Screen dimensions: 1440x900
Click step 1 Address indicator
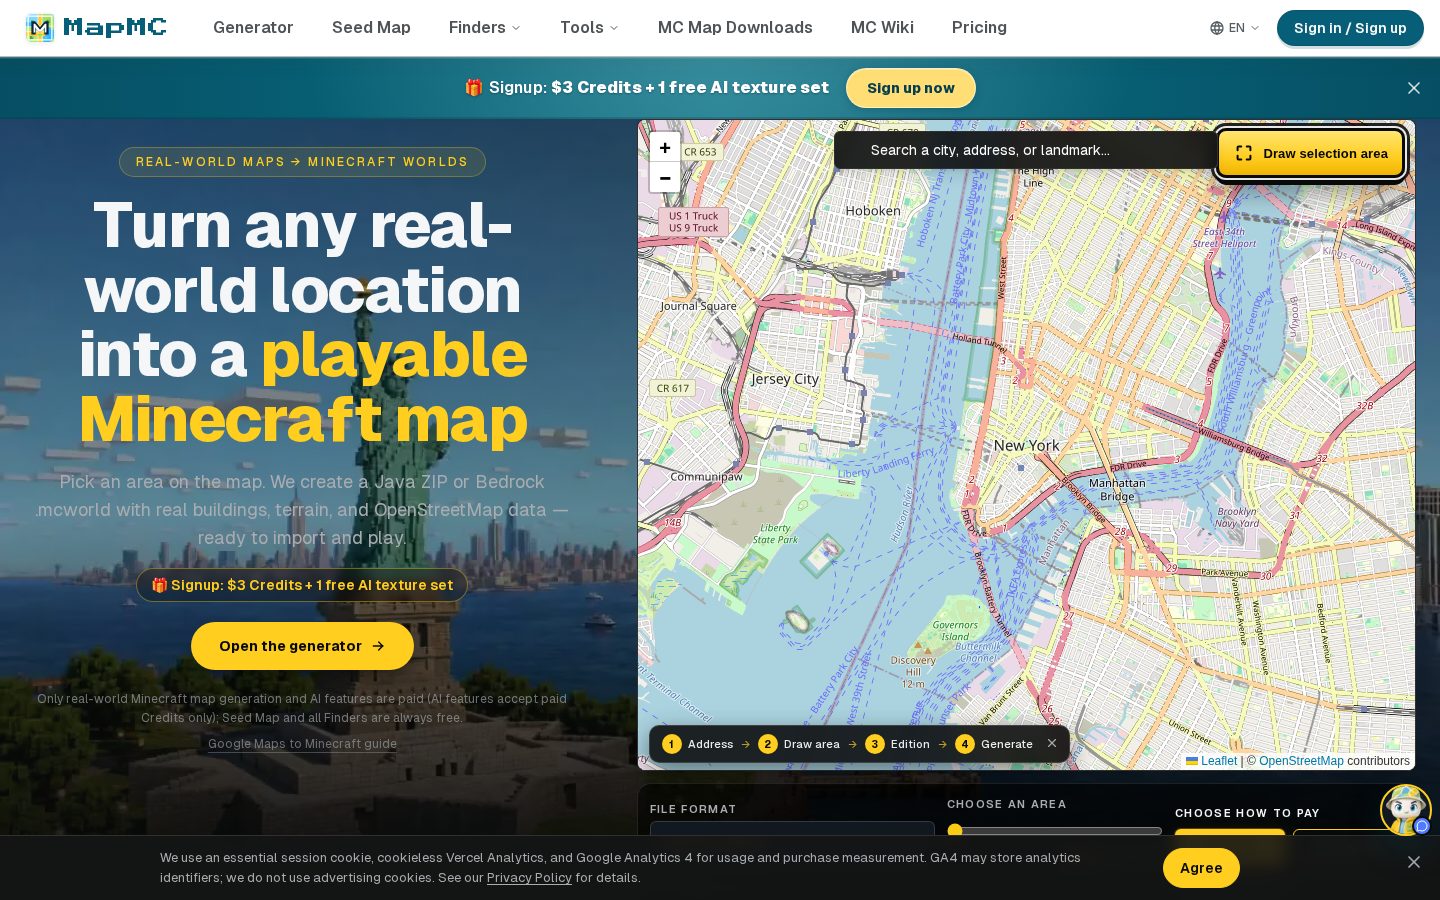698,744
